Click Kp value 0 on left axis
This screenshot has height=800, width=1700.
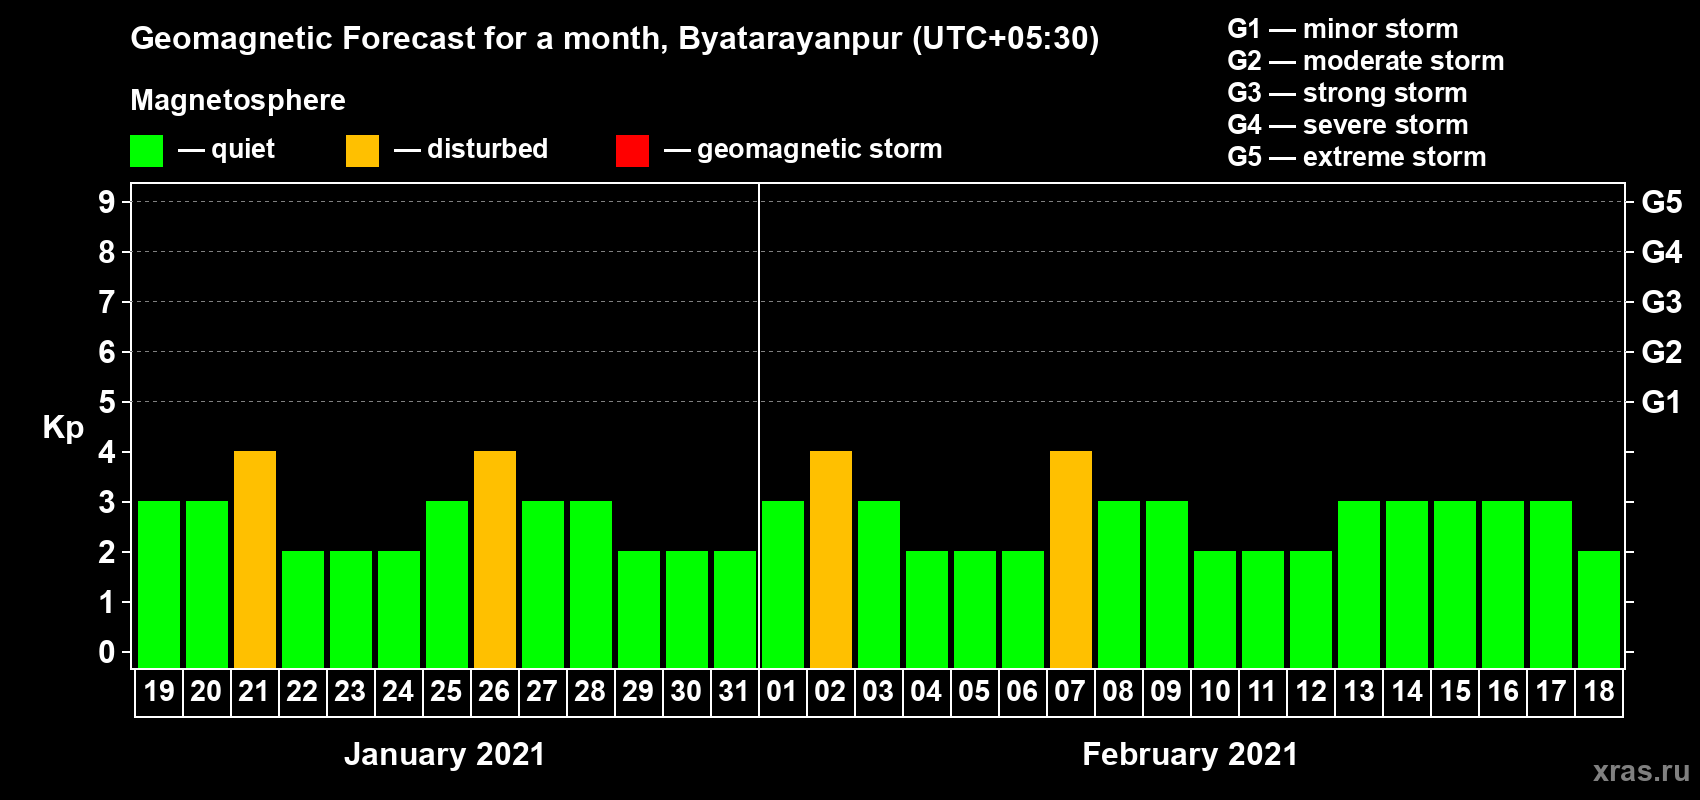click(x=107, y=652)
